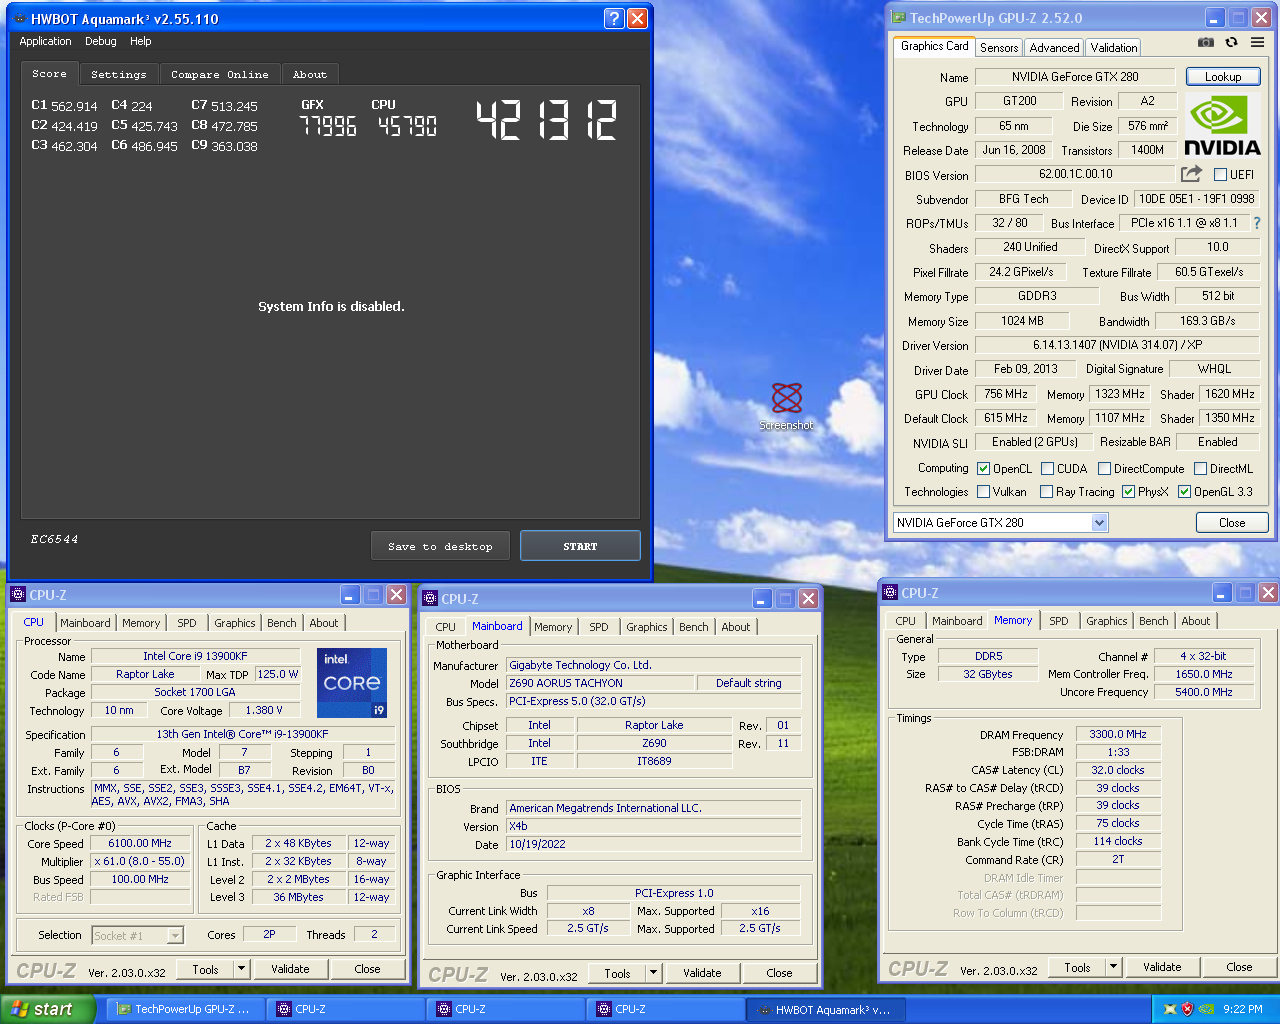Switch to GPU-Z Sensors tab
This screenshot has width=1280, height=1024.
coord(999,47)
